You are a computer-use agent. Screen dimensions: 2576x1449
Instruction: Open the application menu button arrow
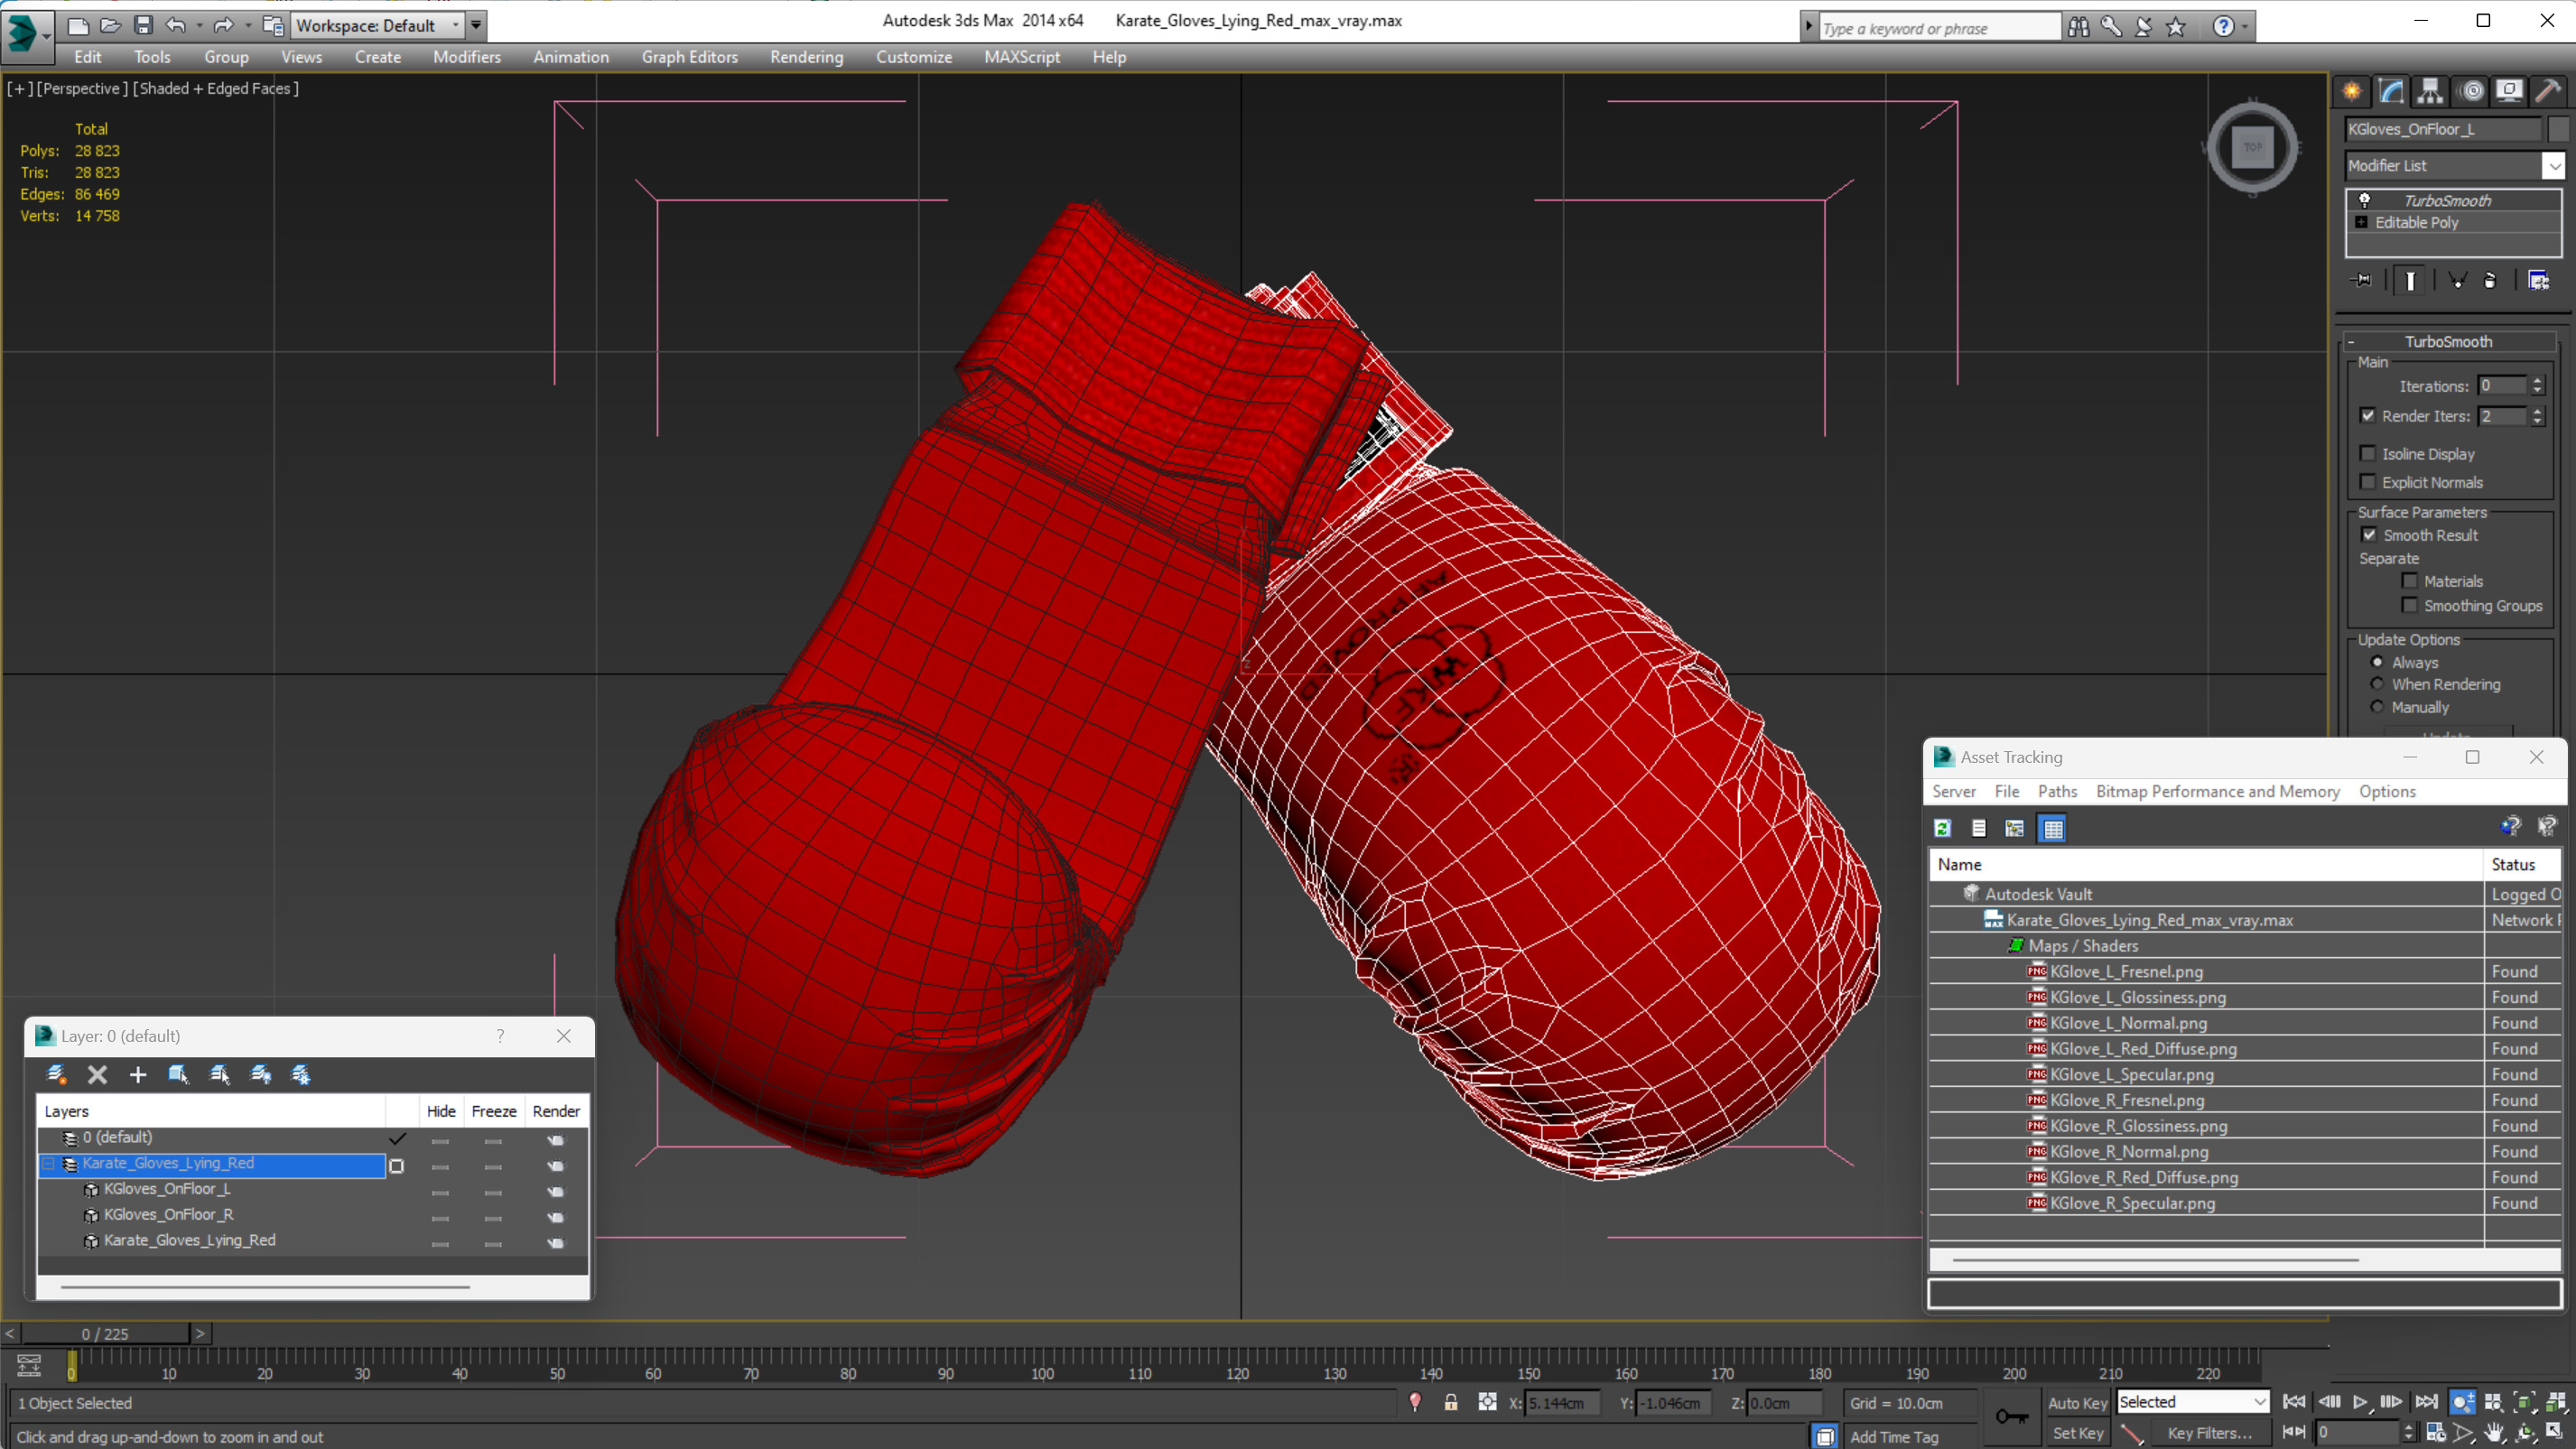click(46, 37)
